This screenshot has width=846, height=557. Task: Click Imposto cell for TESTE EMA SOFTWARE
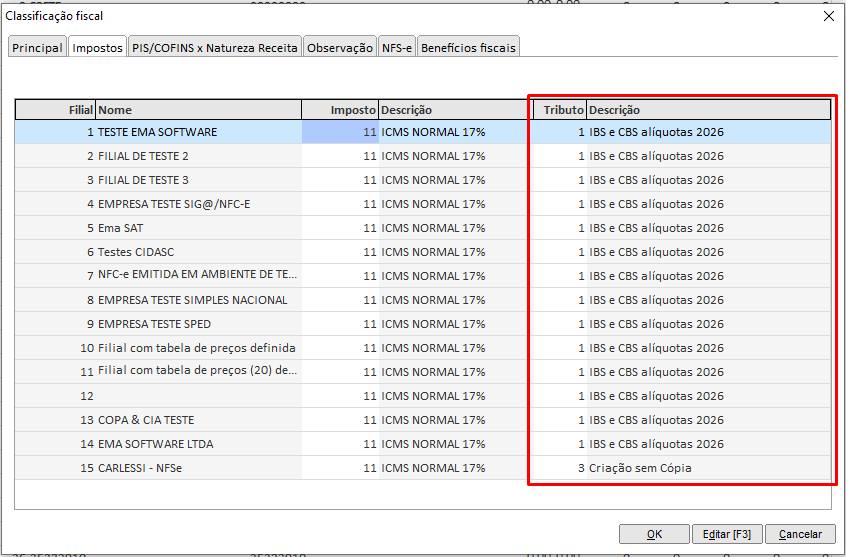coord(340,132)
